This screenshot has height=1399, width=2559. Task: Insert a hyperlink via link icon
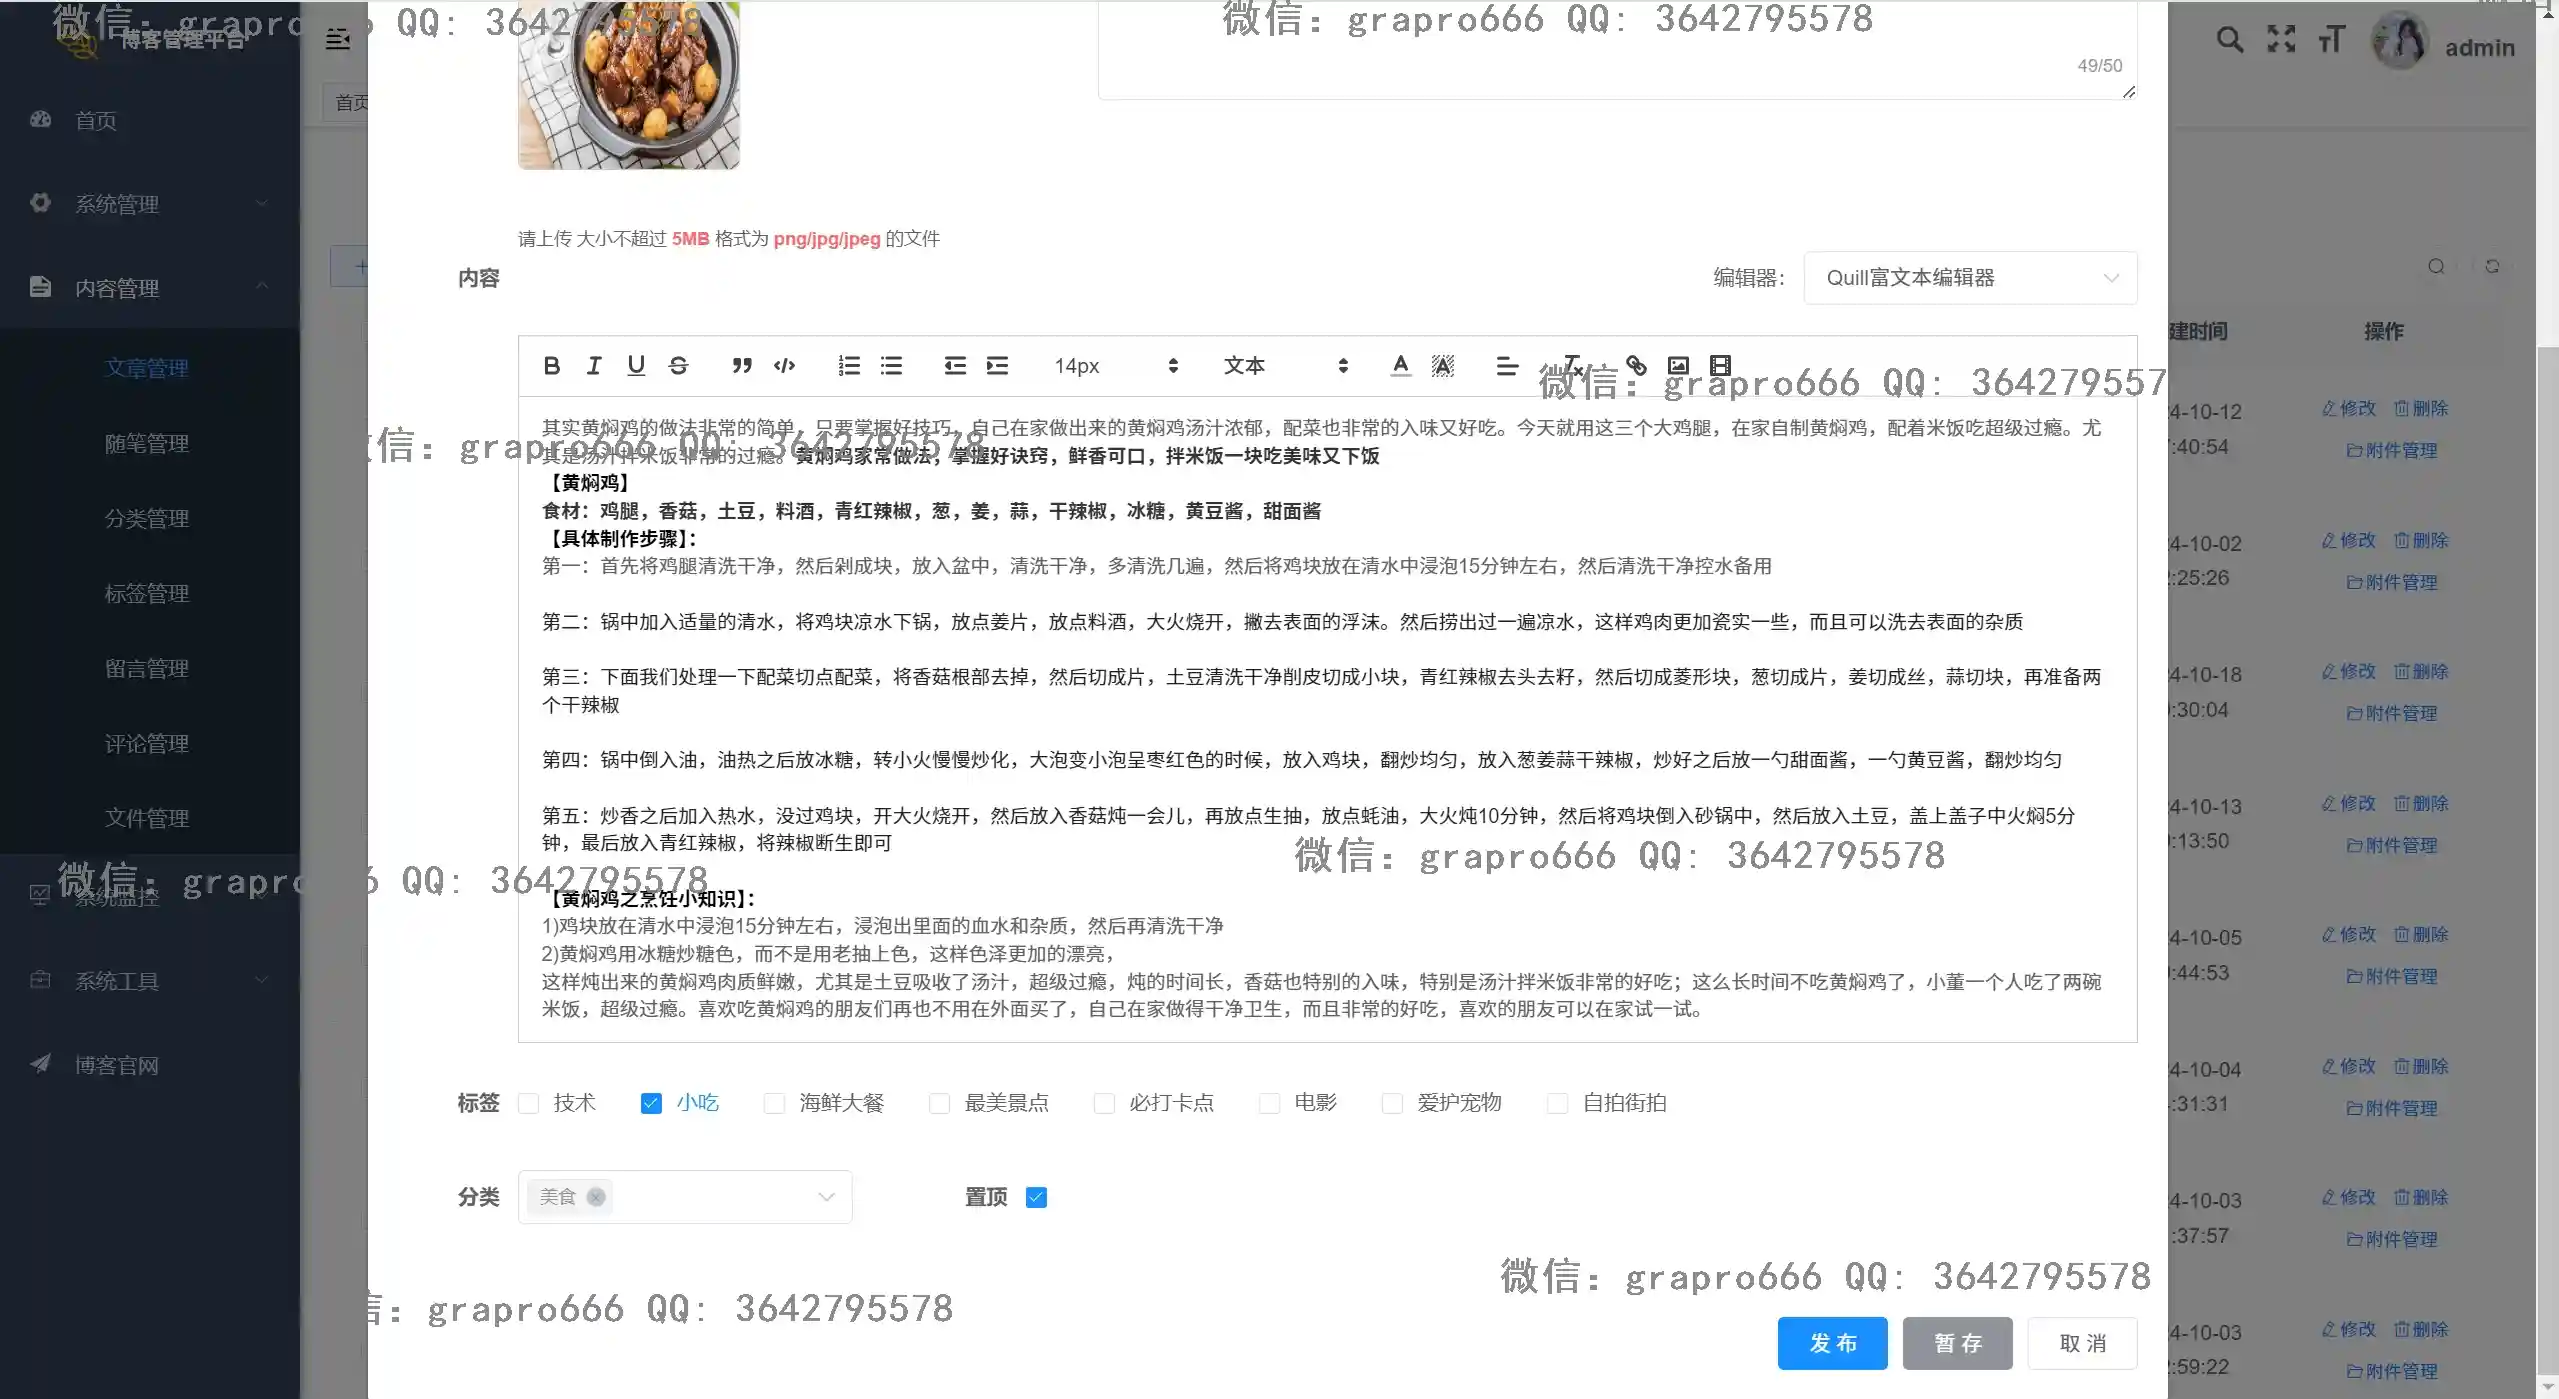(1636, 365)
